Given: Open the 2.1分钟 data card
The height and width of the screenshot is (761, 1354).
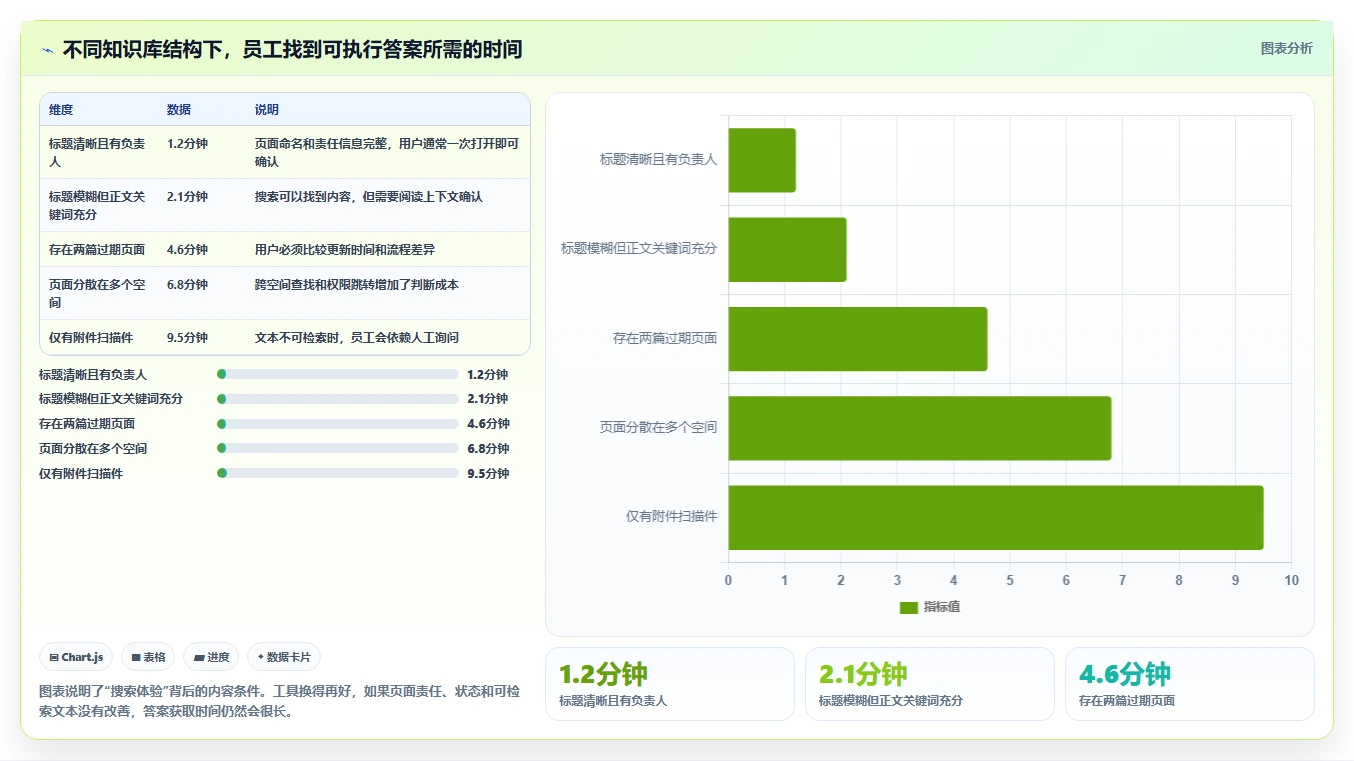Looking at the screenshot, I should pos(930,684).
